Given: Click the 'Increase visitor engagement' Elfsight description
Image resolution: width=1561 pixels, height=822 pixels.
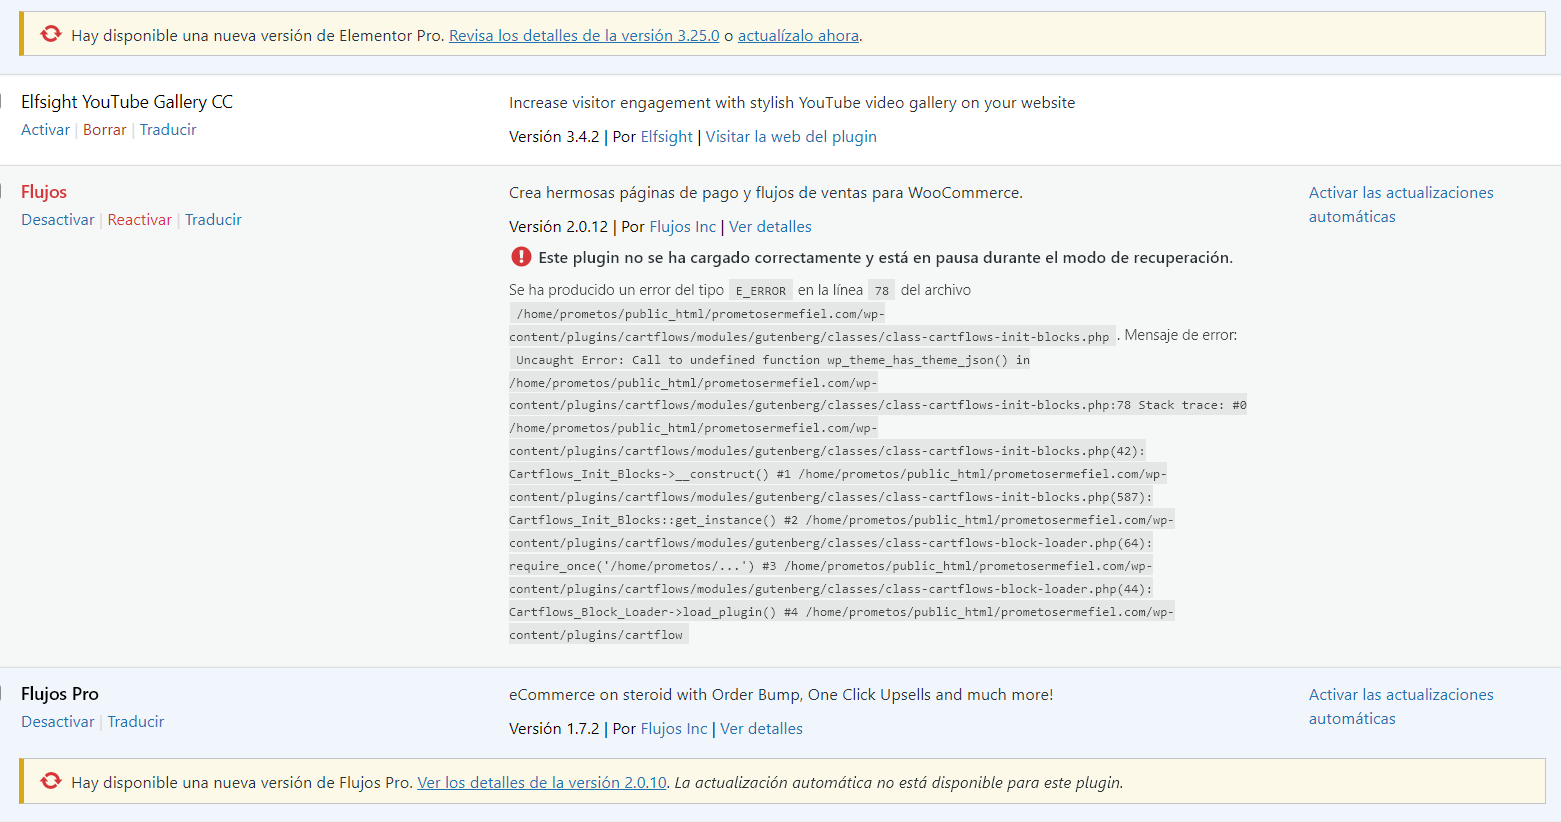Looking at the screenshot, I should pos(792,103).
